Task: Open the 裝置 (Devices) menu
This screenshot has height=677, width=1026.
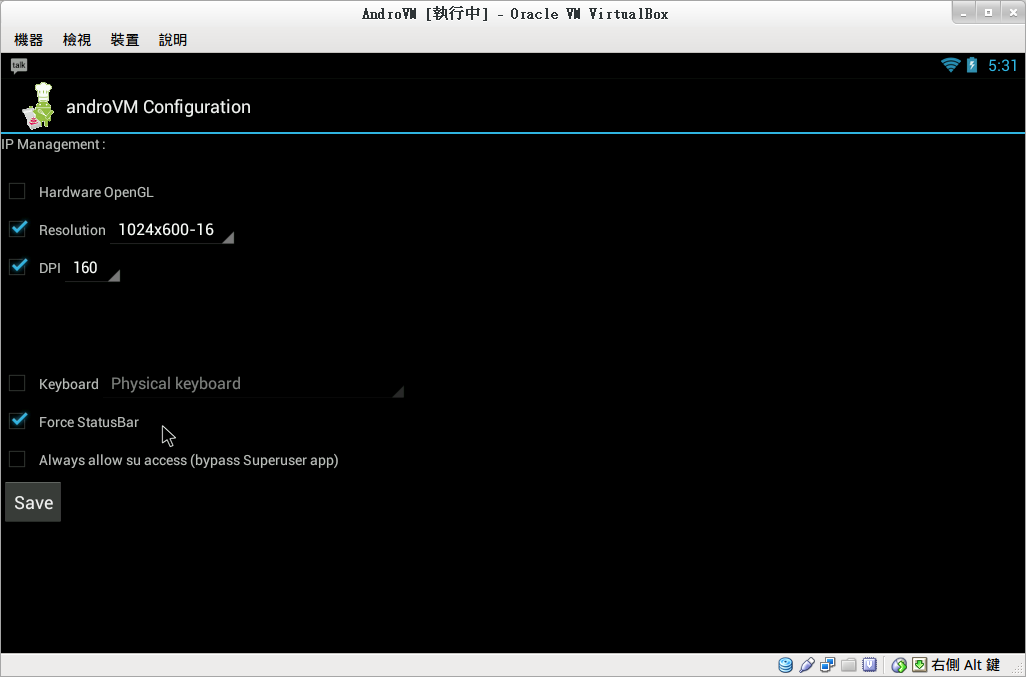Action: point(124,40)
